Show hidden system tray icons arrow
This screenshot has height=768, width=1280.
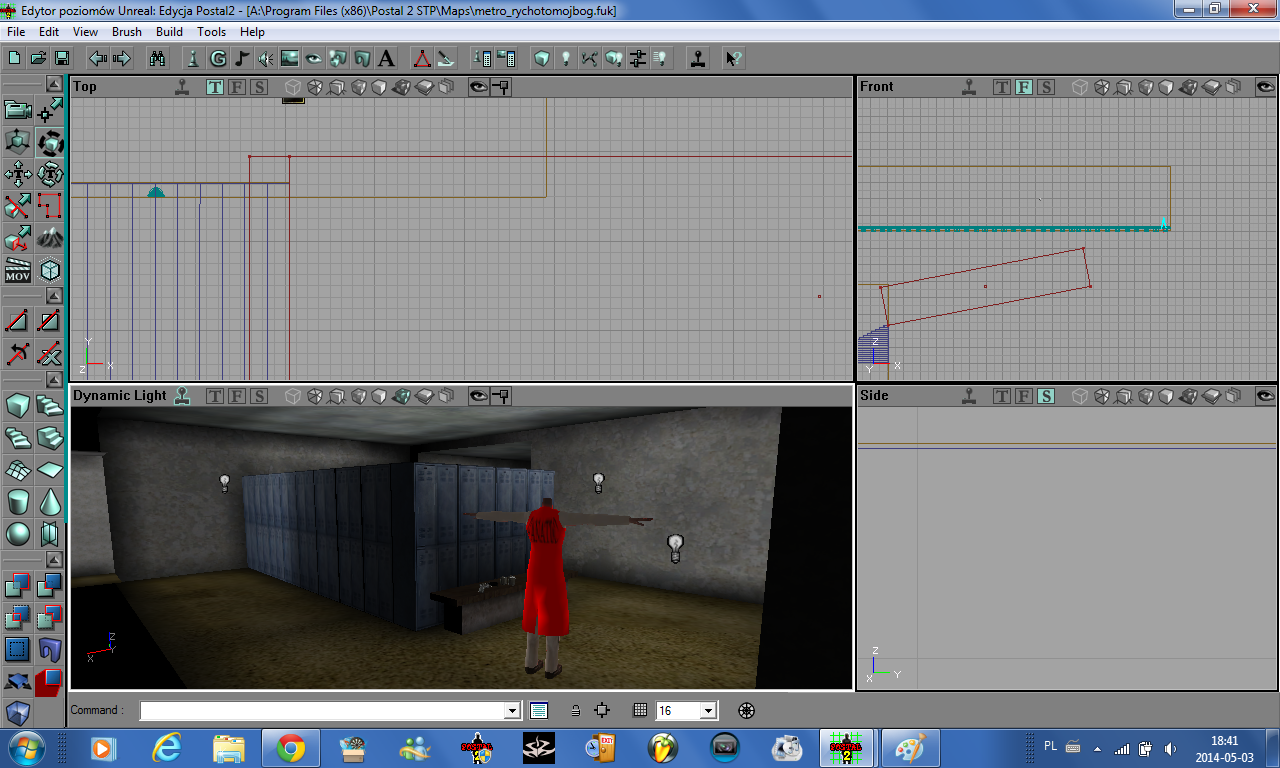1099,748
